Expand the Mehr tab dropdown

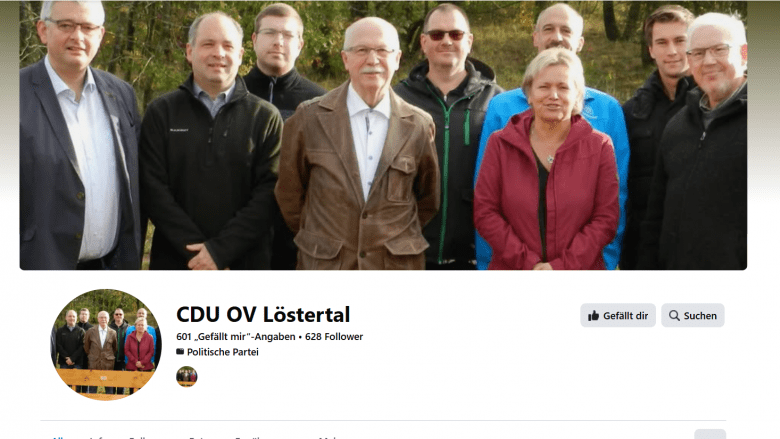(x=330, y=437)
